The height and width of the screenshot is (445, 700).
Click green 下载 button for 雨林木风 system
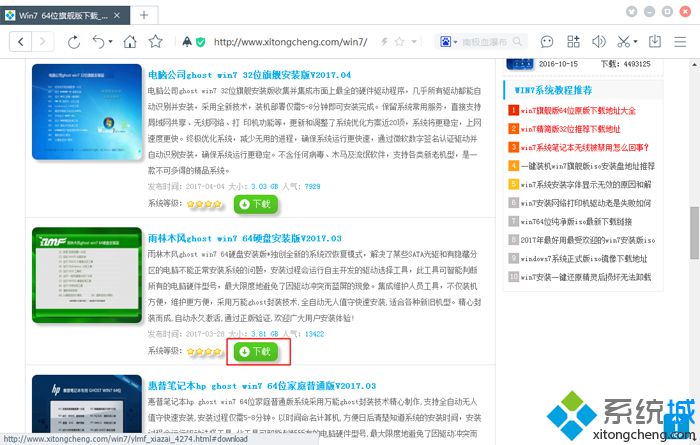tap(255, 352)
